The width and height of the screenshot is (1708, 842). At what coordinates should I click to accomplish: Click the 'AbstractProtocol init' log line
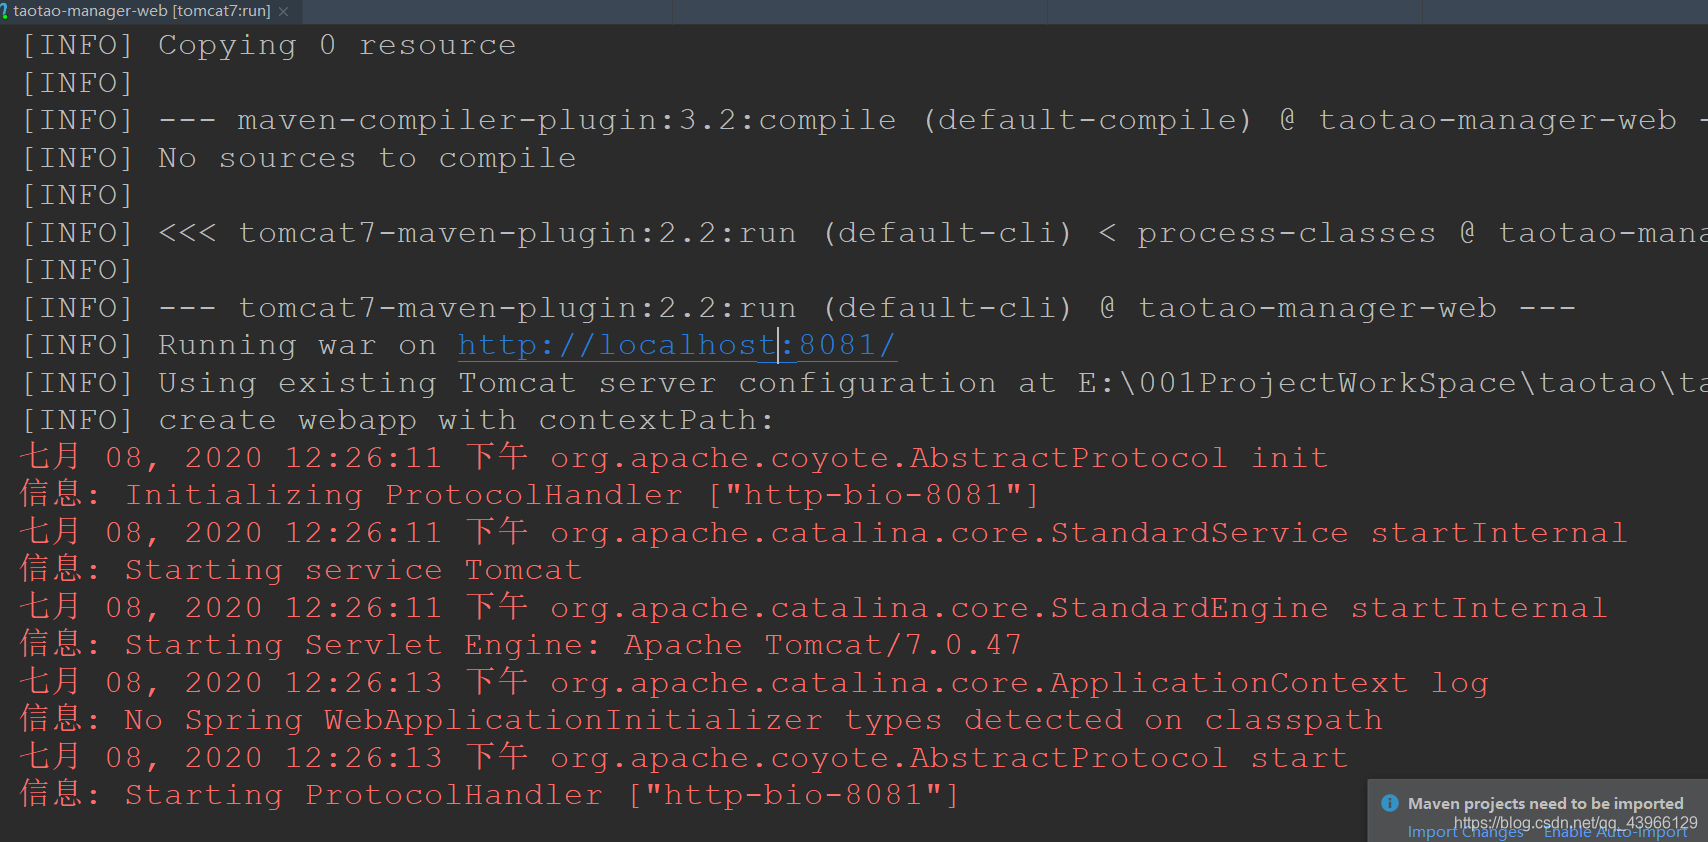tap(674, 458)
